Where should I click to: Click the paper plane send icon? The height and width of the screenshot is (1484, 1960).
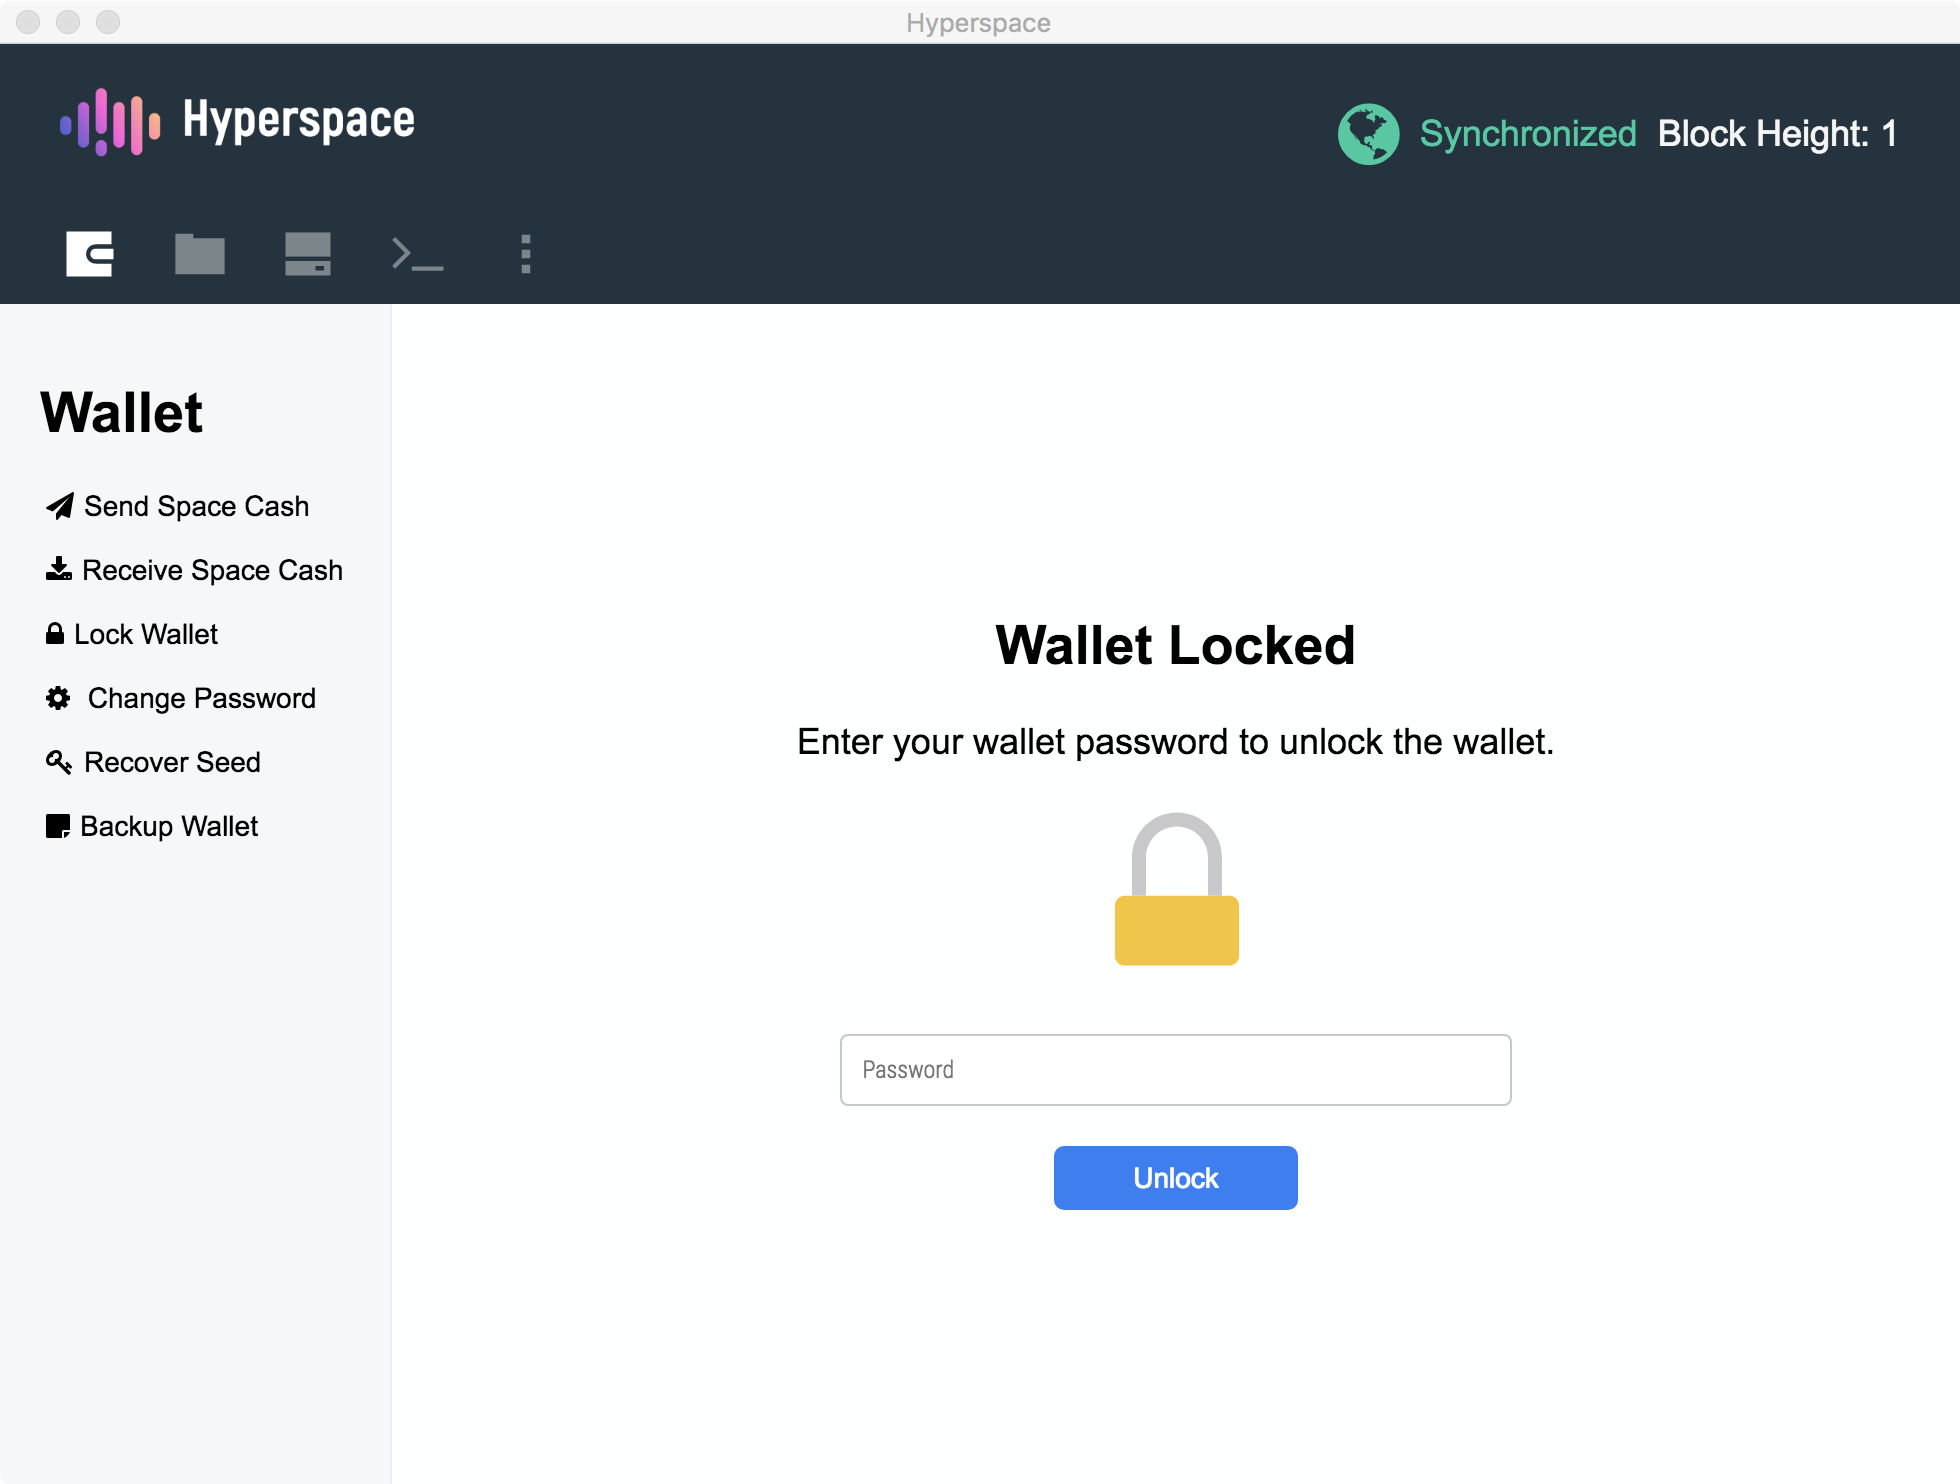point(59,507)
